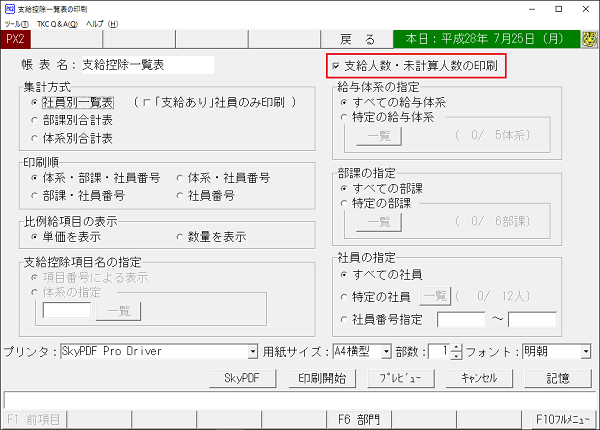Image resolution: width=600 pixels, height=430 pixels.
Task: Select すべての社員 radio
Action: click(x=344, y=275)
